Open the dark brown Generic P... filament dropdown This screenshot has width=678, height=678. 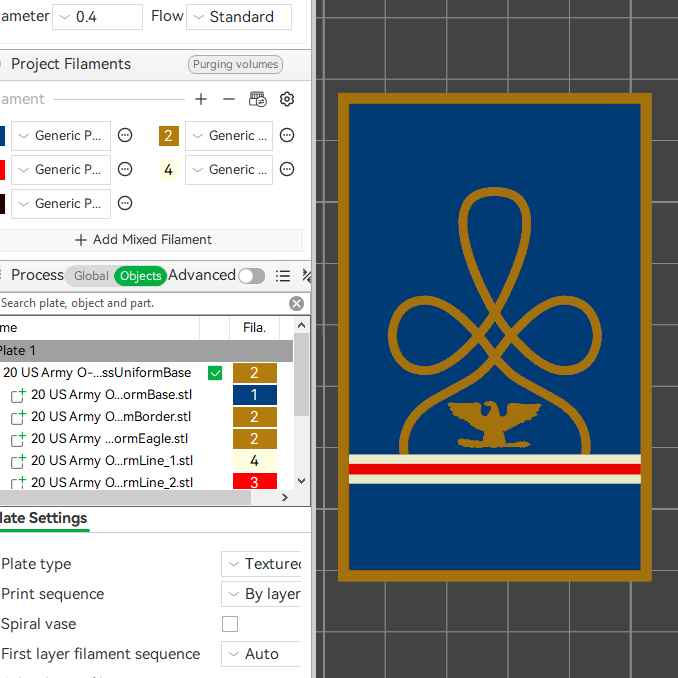(61, 204)
